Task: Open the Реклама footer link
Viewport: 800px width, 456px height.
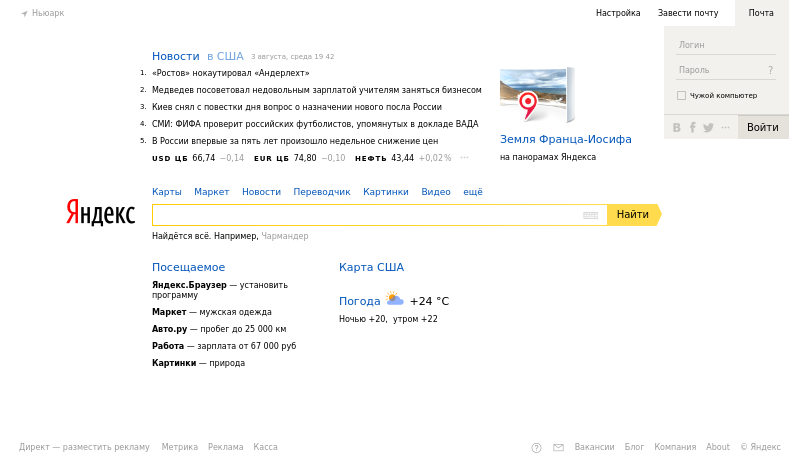Action: pyautogui.click(x=226, y=447)
